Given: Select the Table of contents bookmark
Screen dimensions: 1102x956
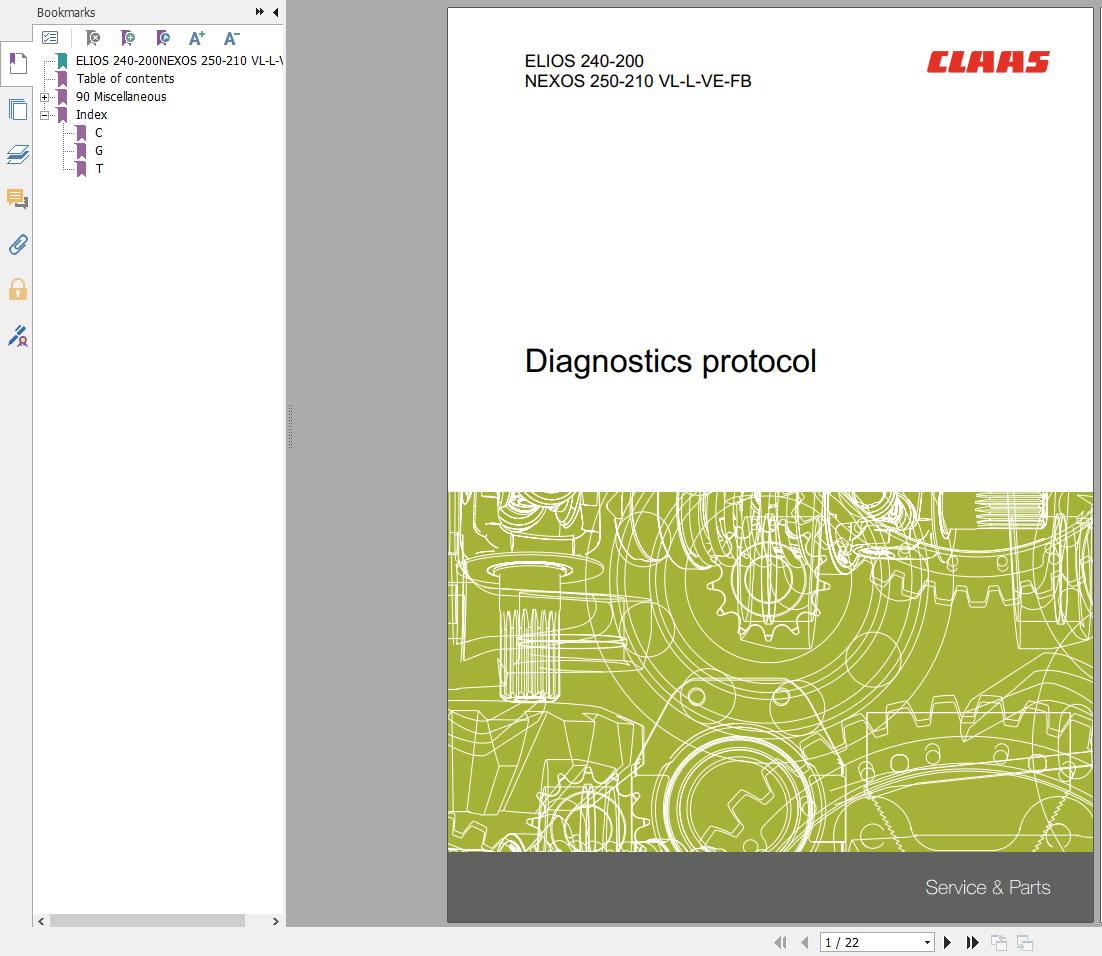Looking at the screenshot, I should [125, 79].
